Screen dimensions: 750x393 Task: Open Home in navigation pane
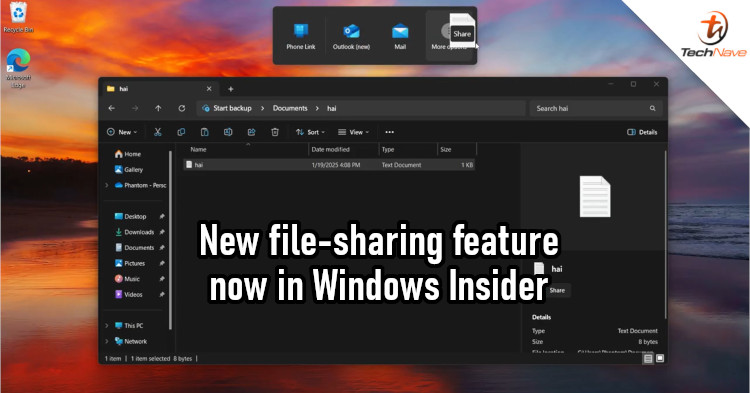(x=128, y=154)
